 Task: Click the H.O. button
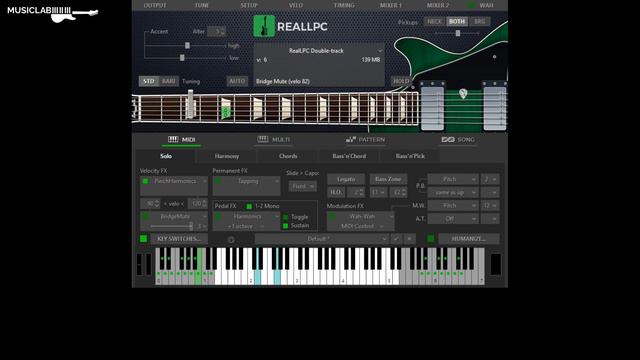[x=336, y=192]
